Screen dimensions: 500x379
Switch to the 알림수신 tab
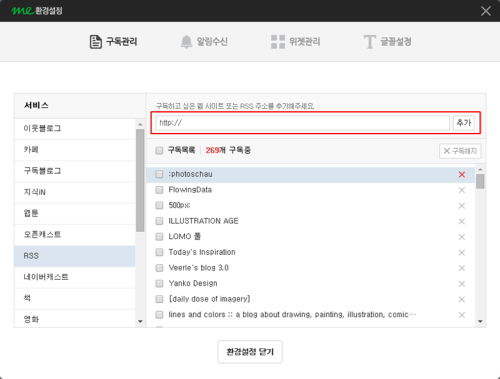(204, 42)
